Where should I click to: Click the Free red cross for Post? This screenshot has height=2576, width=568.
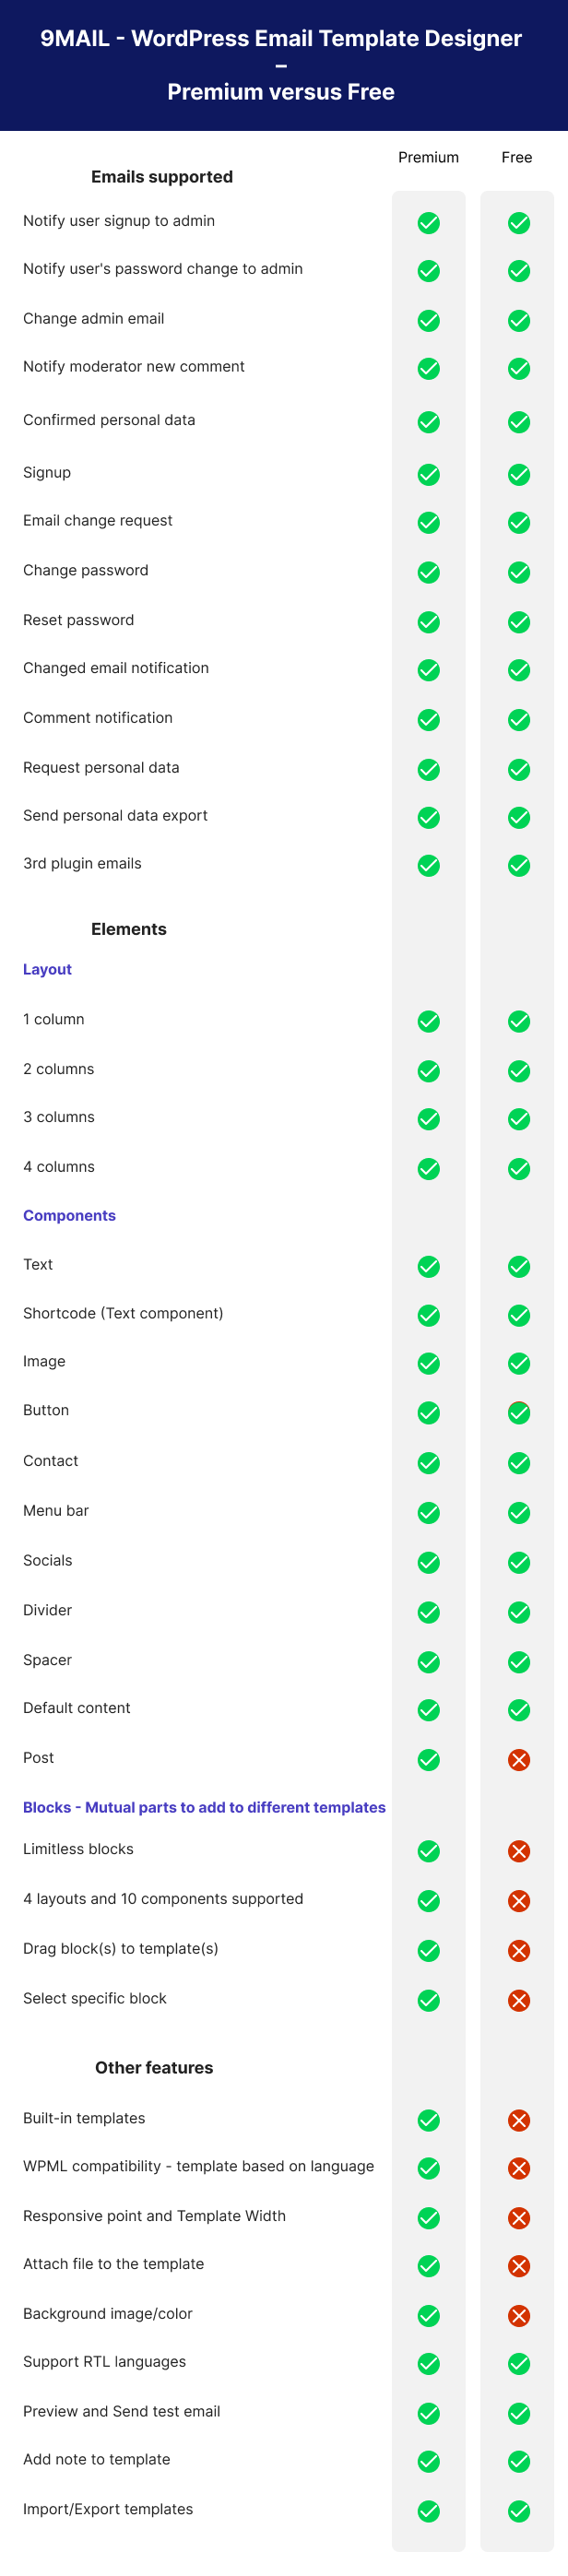[518, 1760]
